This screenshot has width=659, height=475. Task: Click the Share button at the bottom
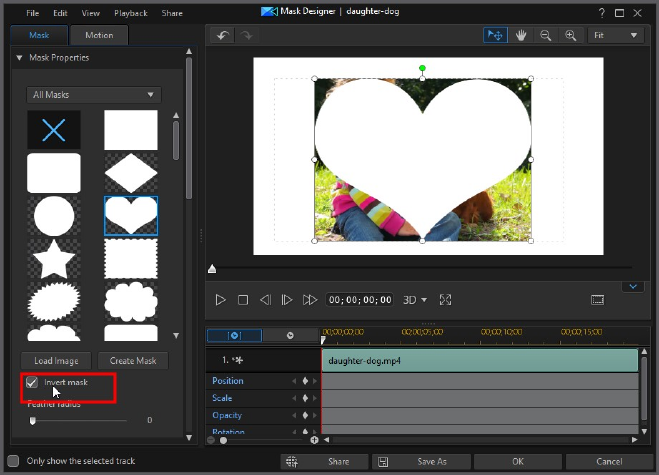[x=324, y=462]
